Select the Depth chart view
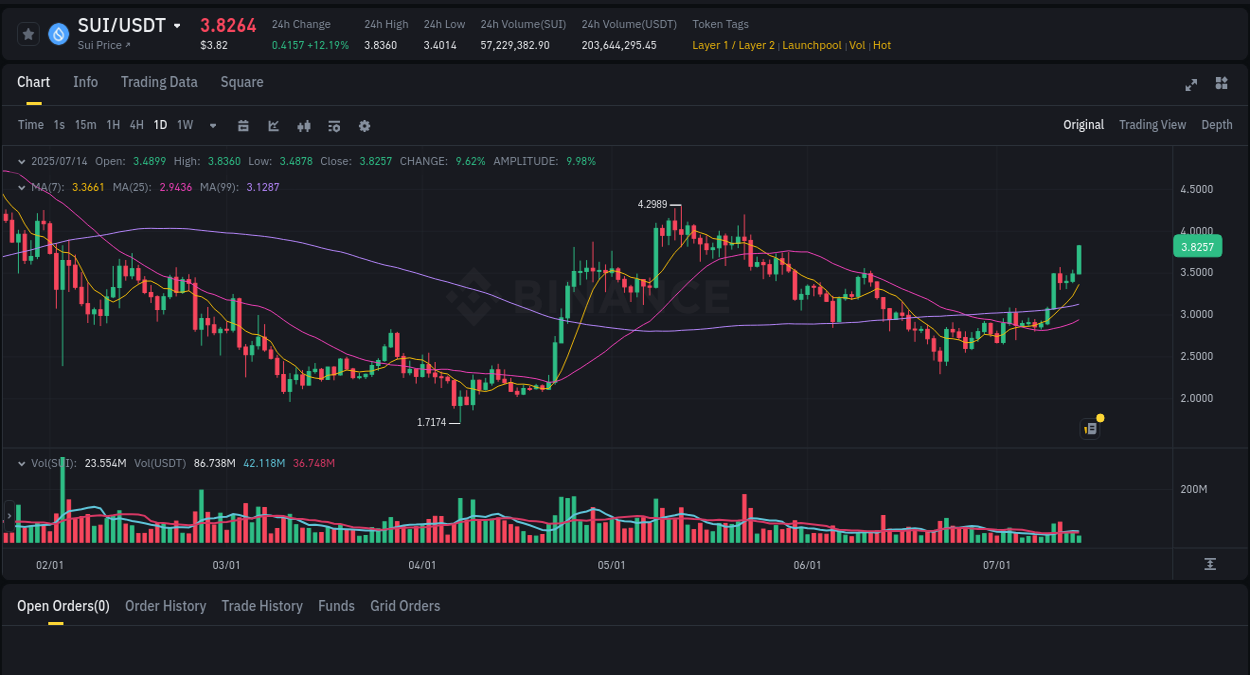Image resolution: width=1250 pixels, height=675 pixels. pyautogui.click(x=1216, y=125)
